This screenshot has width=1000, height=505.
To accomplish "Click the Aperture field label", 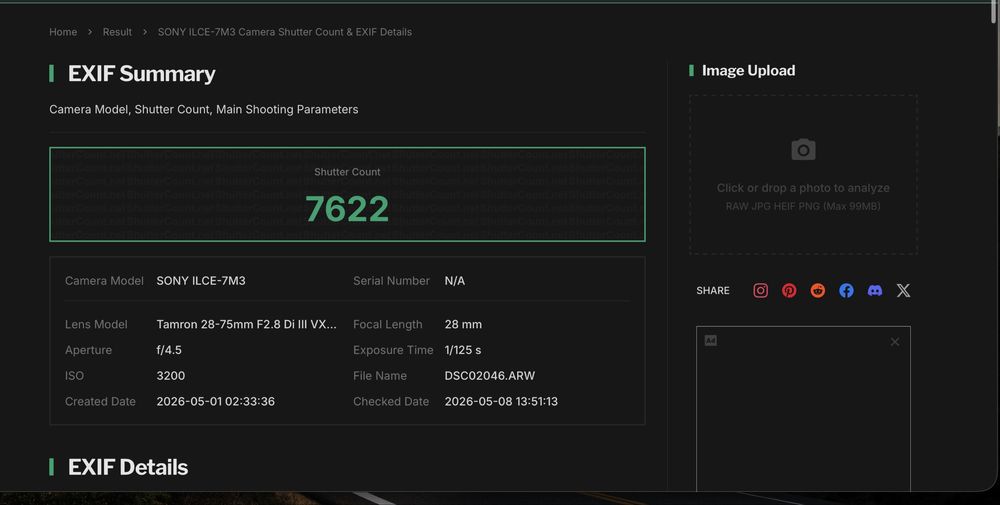I will coord(88,350).
